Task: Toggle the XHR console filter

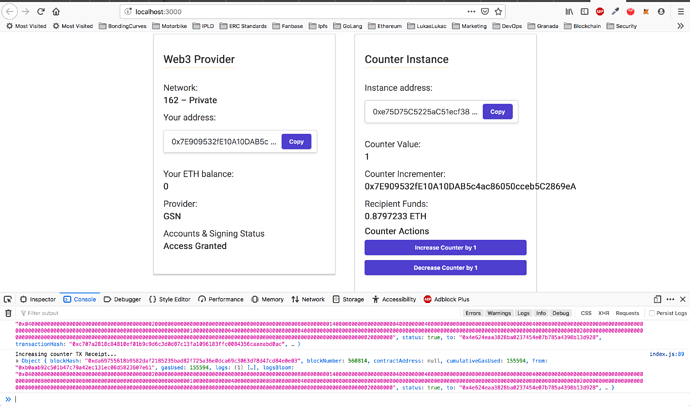Action: click(x=604, y=313)
